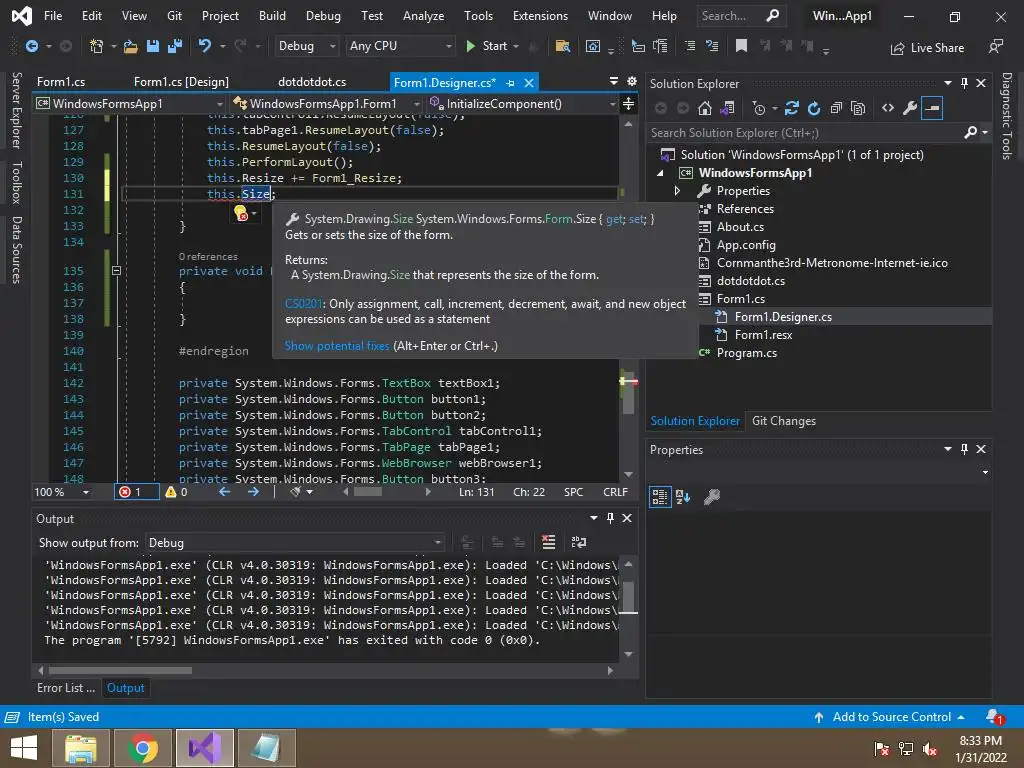Image resolution: width=1024 pixels, height=768 pixels.
Task: Click the Live Share button
Action: [x=927, y=48]
